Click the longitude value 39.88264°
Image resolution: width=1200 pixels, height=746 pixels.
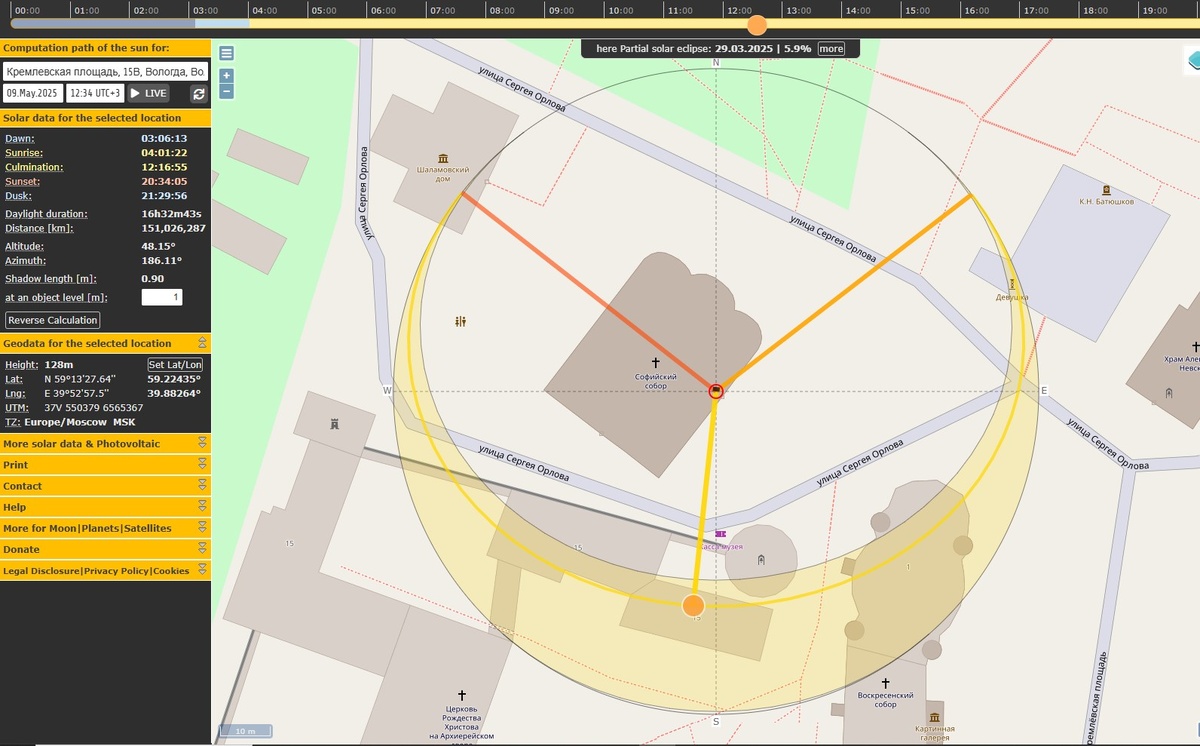(x=174, y=393)
